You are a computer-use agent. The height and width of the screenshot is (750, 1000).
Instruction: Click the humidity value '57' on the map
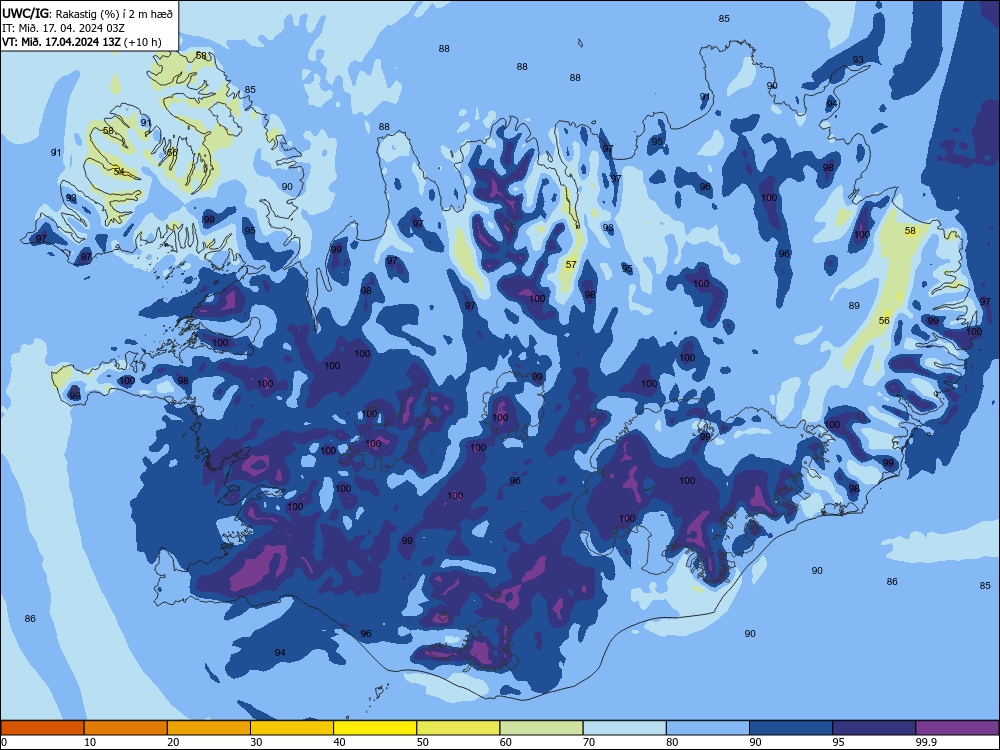[x=571, y=264]
